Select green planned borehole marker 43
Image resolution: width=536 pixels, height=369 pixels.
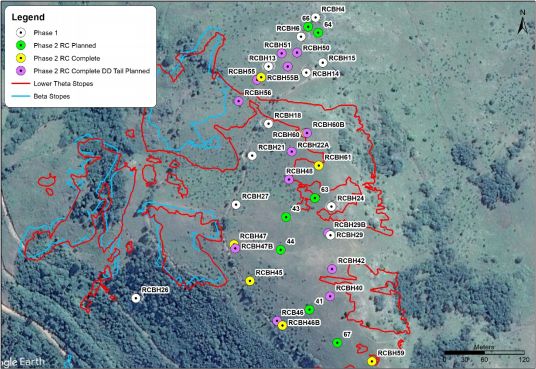click(x=286, y=217)
